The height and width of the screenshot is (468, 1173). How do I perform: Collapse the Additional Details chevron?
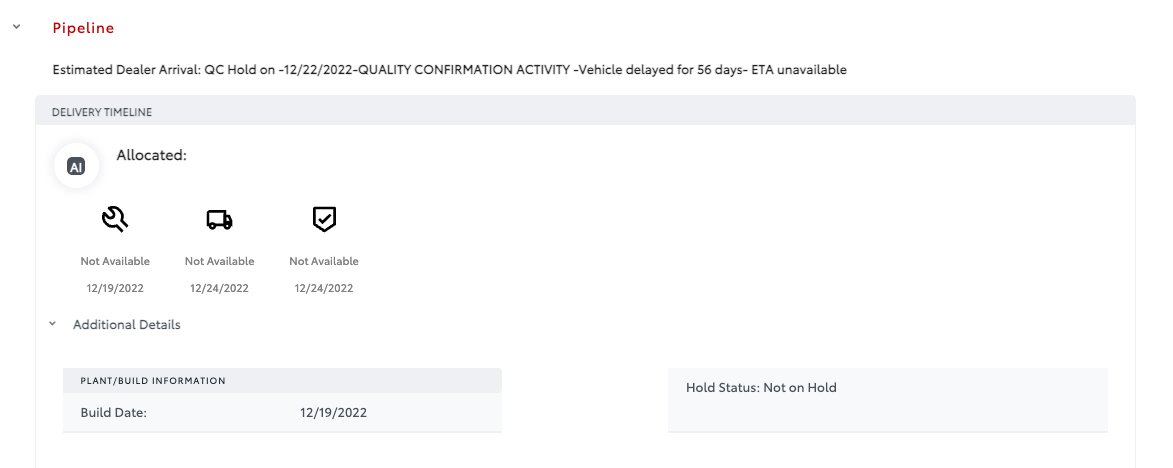(x=52, y=324)
